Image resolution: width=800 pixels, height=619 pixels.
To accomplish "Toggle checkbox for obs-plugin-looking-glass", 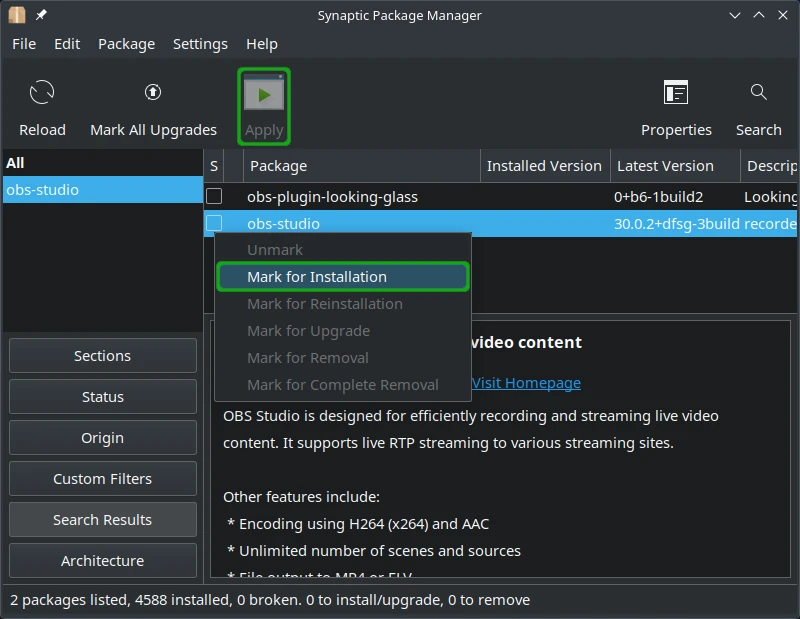I will (214, 196).
